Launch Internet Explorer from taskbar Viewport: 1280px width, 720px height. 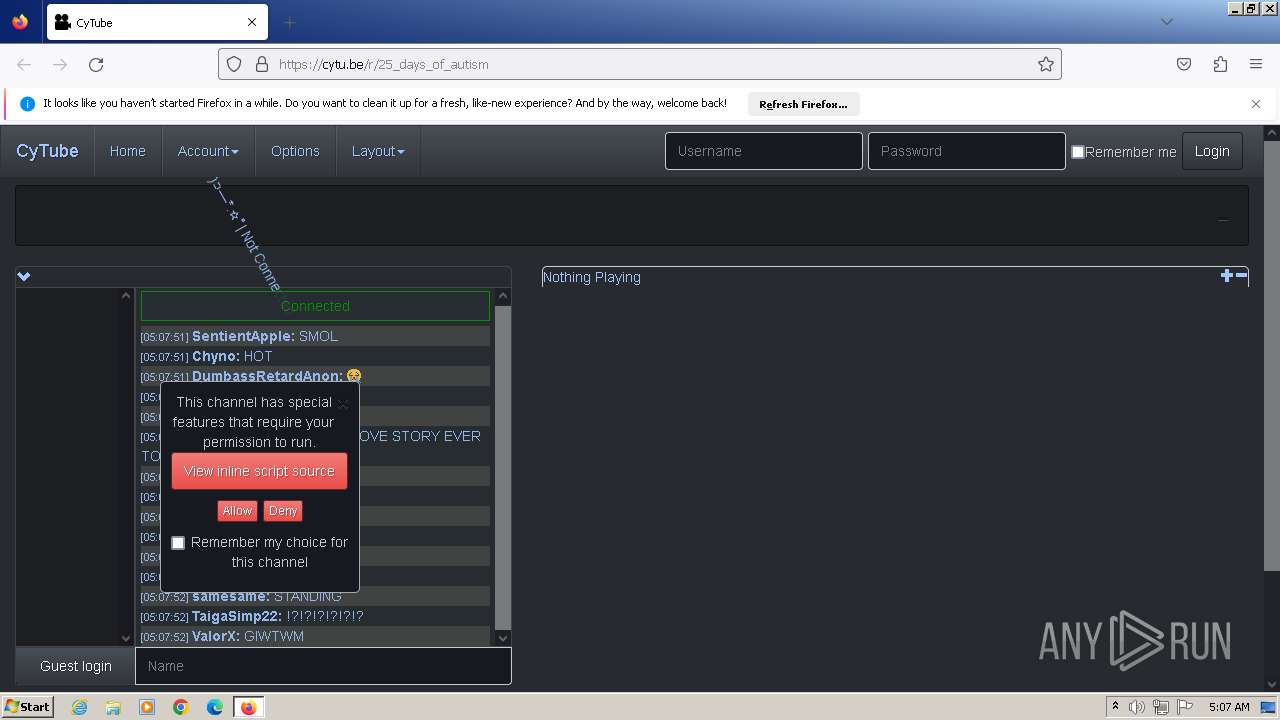[79, 707]
